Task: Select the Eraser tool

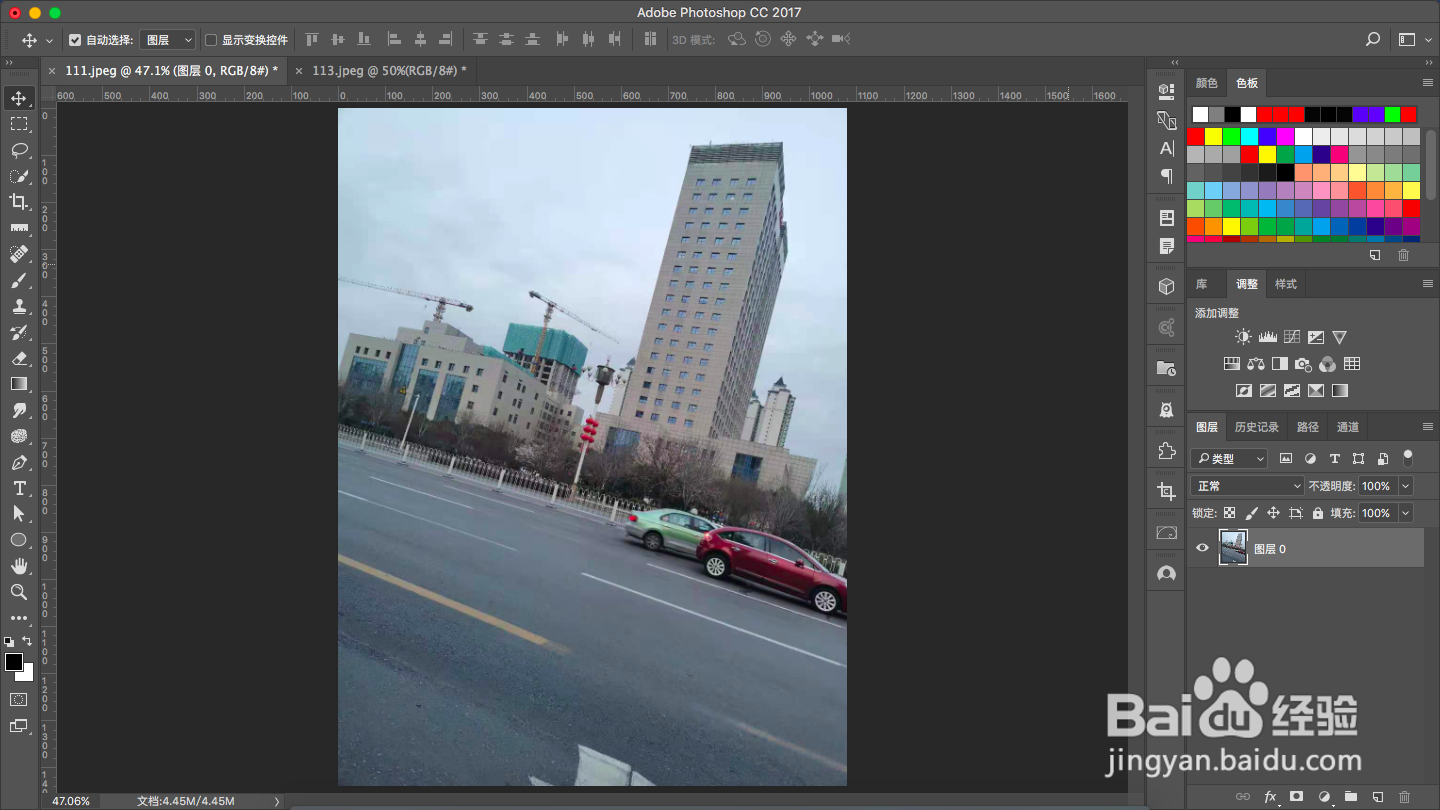Action: click(19, 358)
